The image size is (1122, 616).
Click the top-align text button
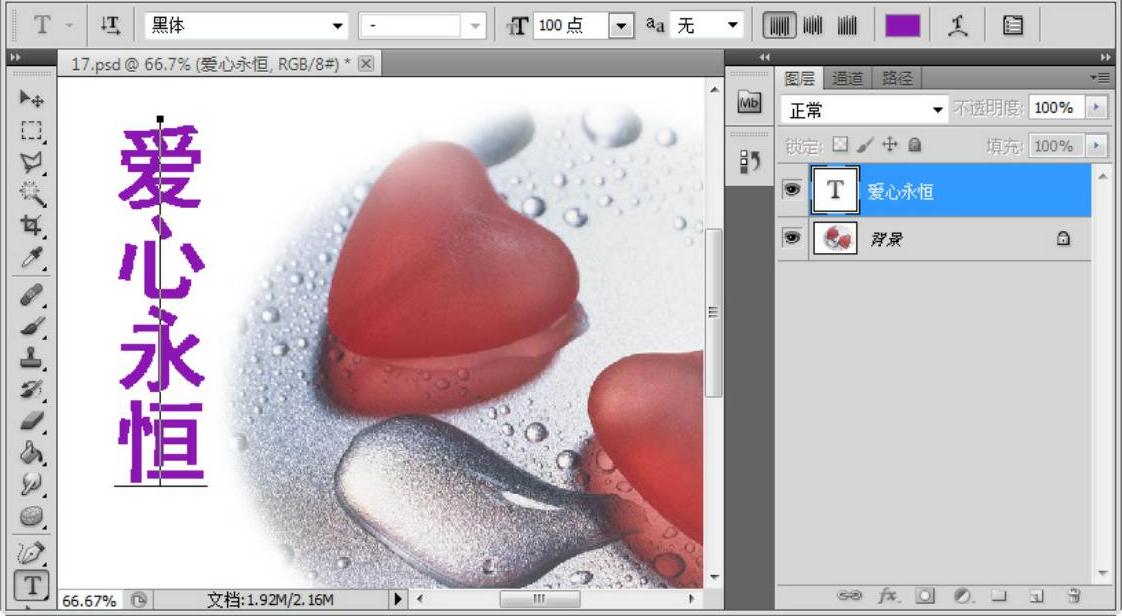click(x=779, y=25)
